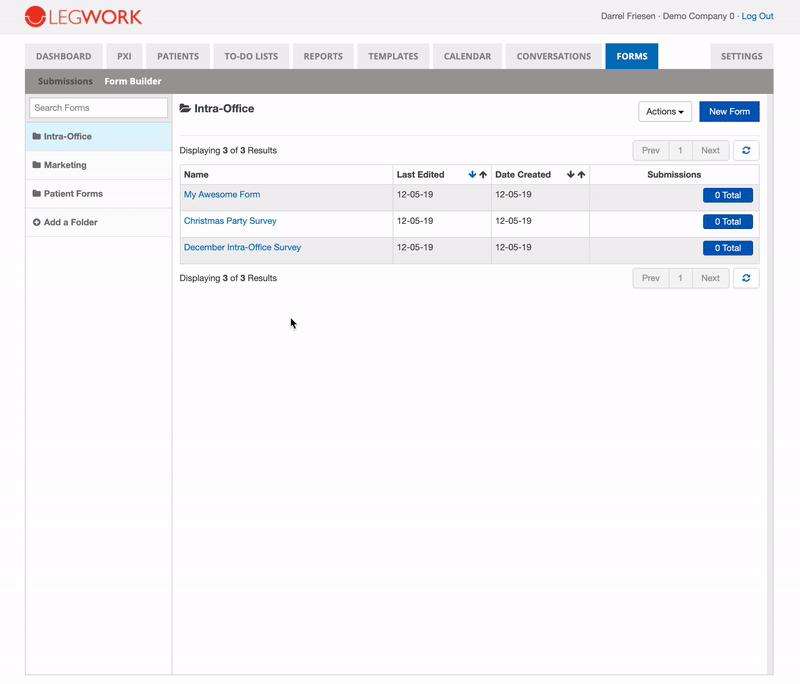
Task: Click the bottom refresh icon button
Action: point(746,278)
